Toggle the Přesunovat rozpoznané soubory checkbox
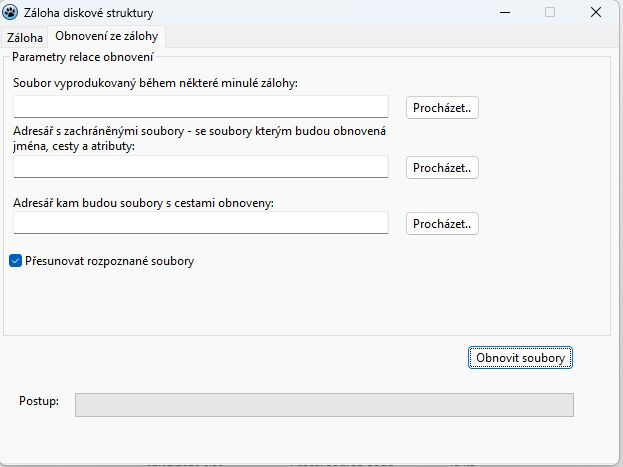 tap(15, 261)
